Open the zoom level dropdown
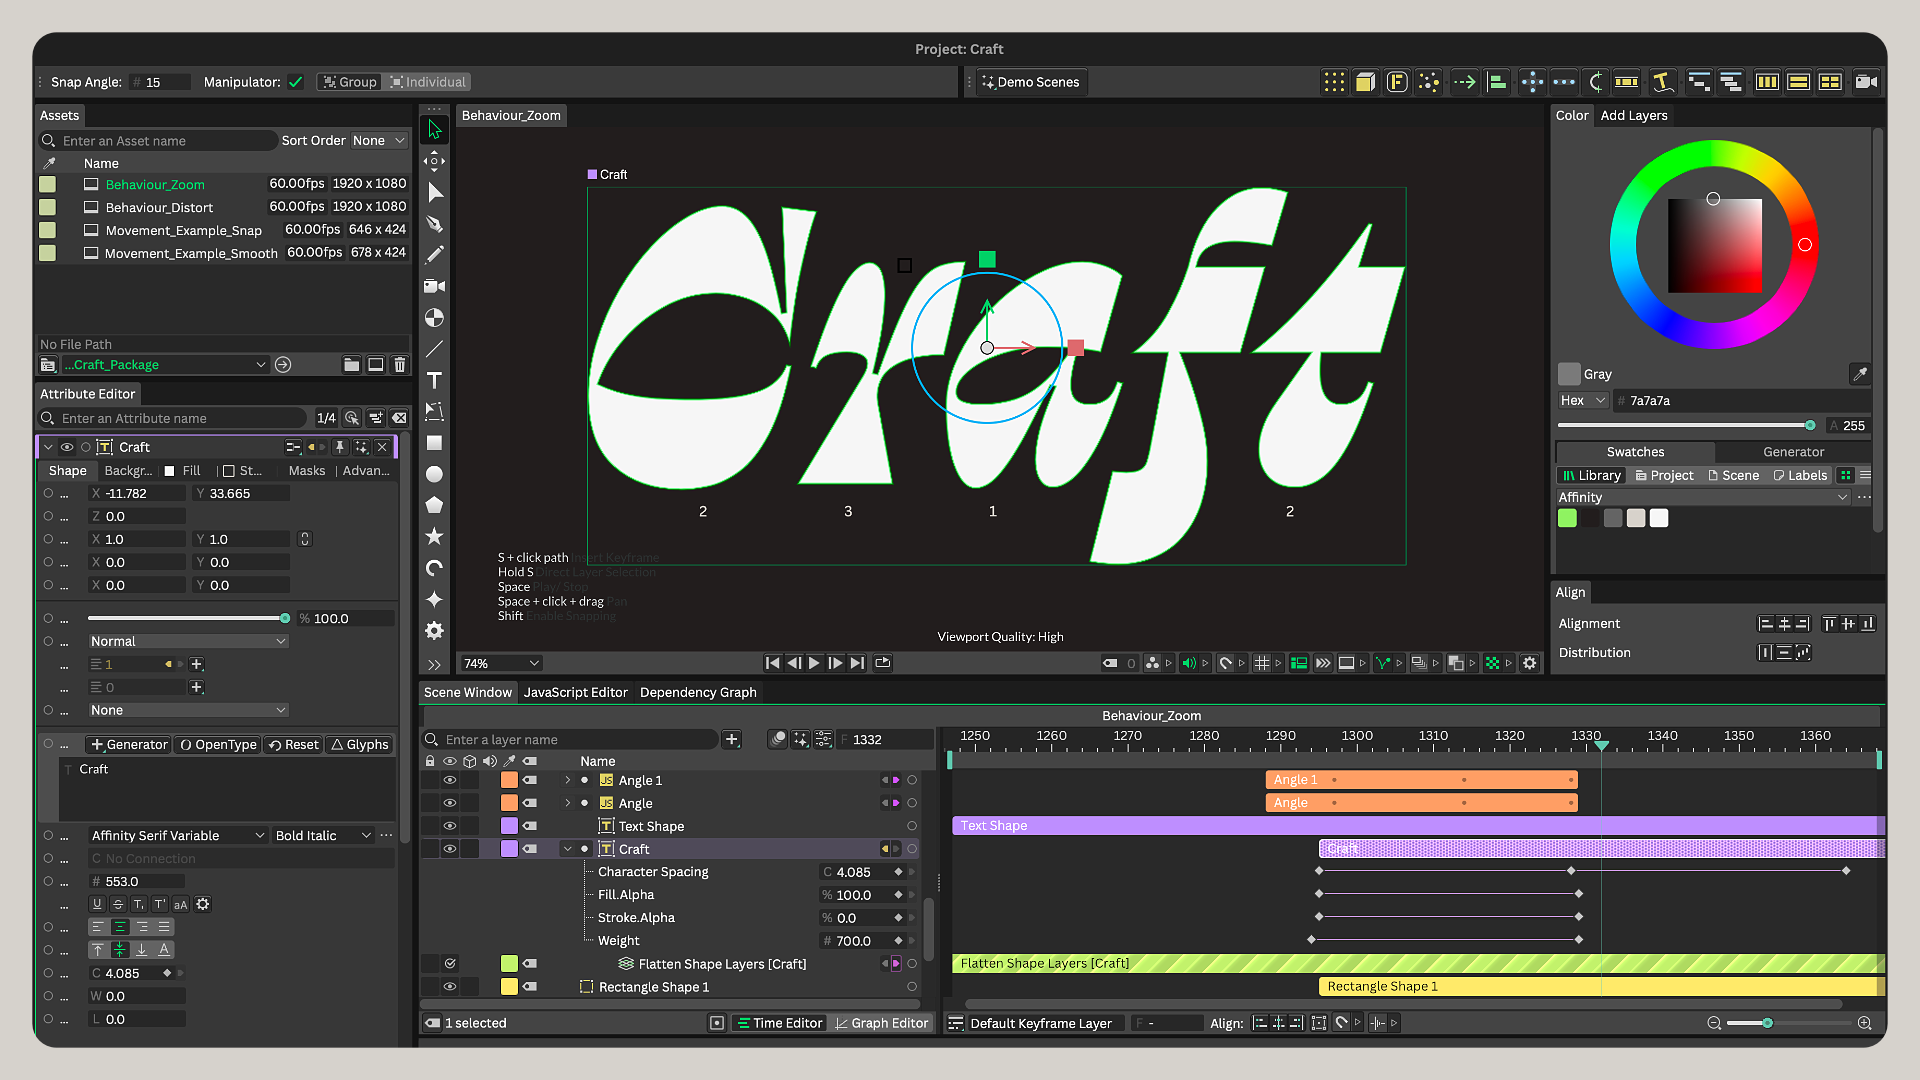Screen dimensions: 1920x1080 tap(499, 662)
